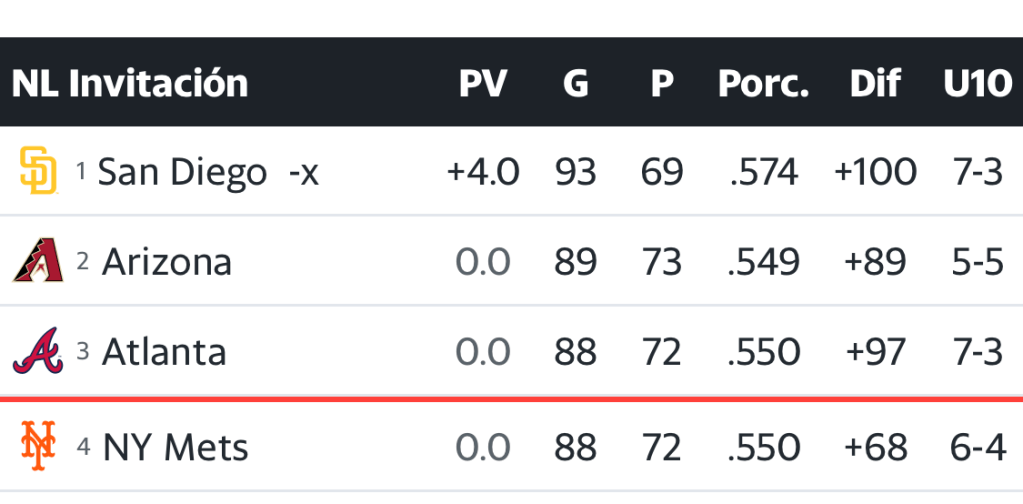Viewport: 1023px width, 504px height.
Task: Sort by the P losses column
Action: 662,84
